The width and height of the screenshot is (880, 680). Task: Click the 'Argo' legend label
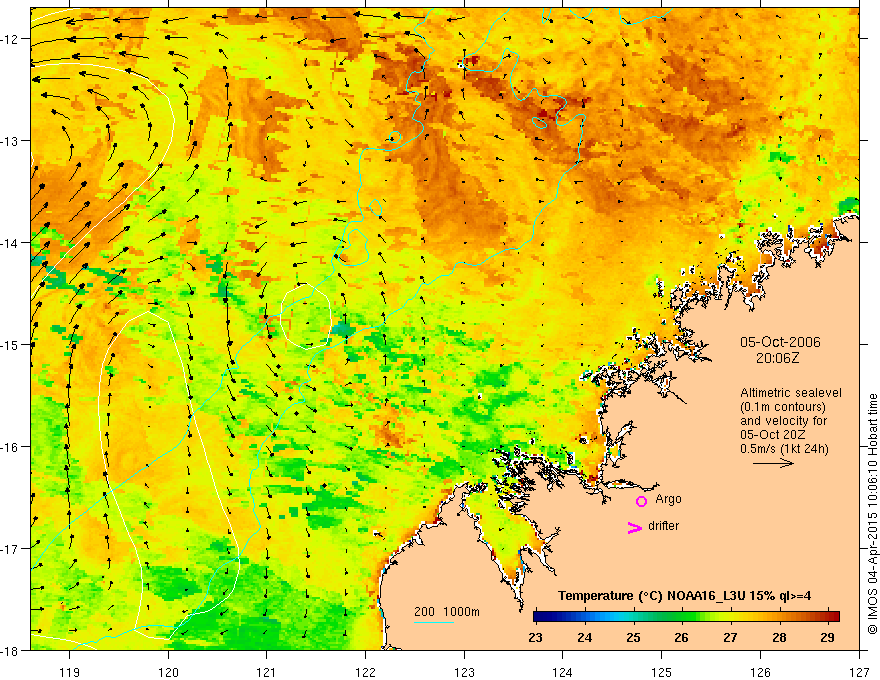click(x=668, y=499)
